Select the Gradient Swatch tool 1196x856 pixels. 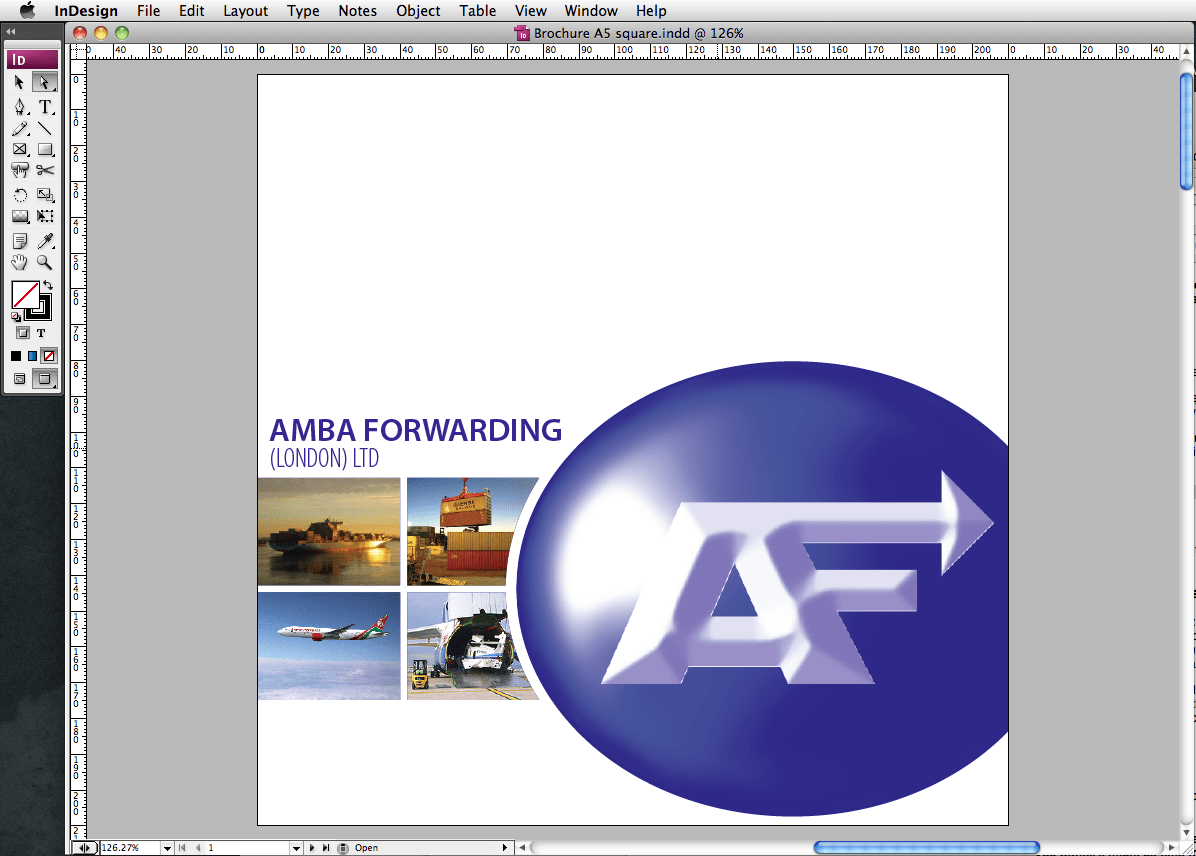coord(20,217)
